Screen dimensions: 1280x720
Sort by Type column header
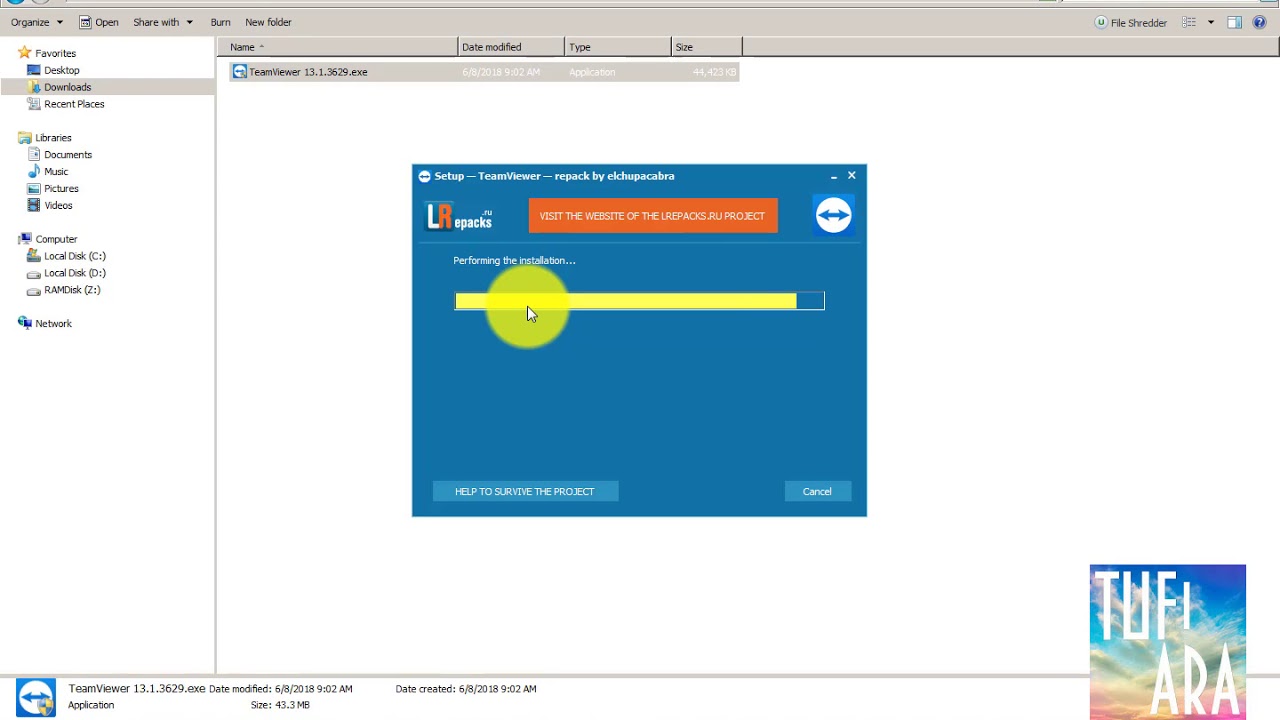pos(618,47)
